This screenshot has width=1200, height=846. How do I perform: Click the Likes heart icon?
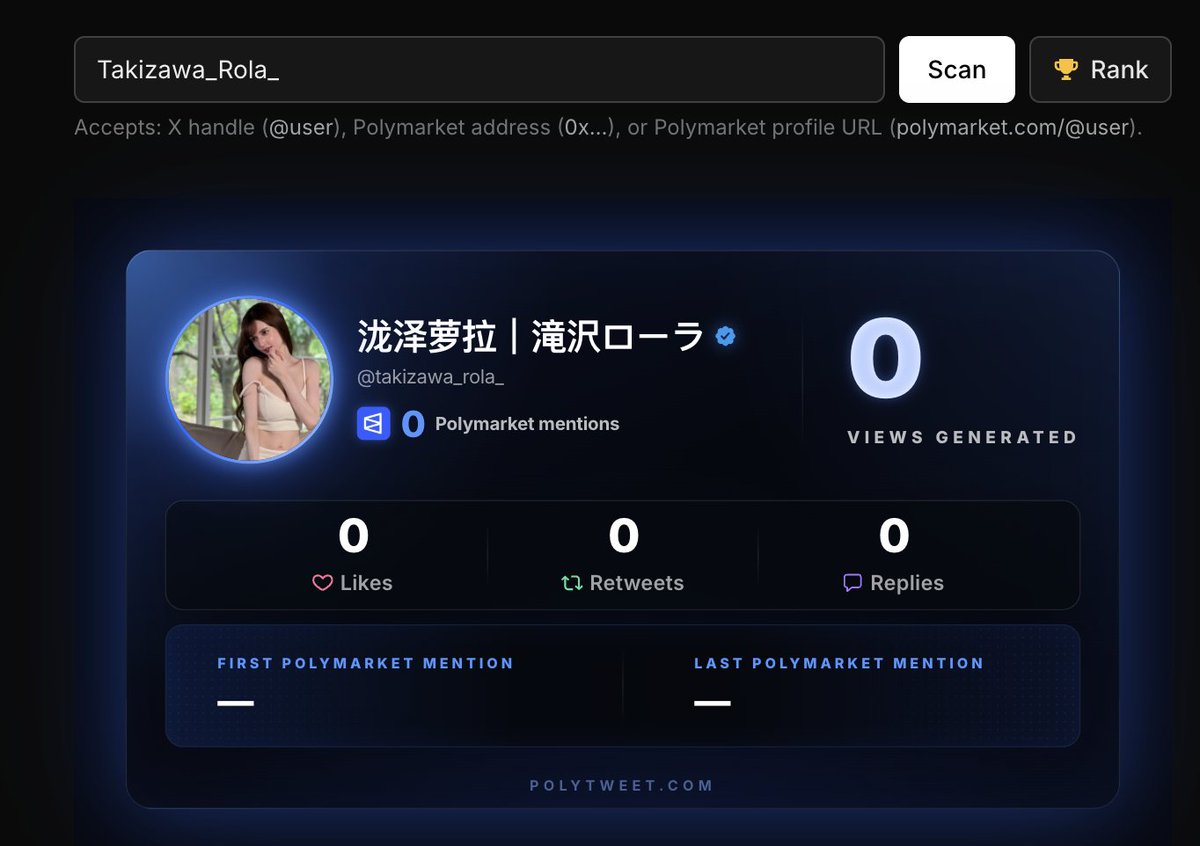pyautogui.click(x=322, y=583)
